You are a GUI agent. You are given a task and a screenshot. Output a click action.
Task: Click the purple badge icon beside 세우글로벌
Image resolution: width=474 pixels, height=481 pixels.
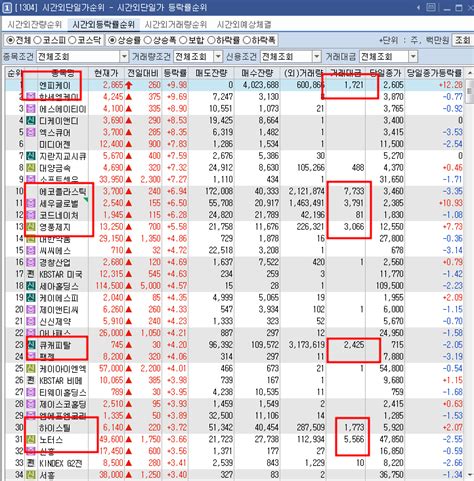(x=31, y=203)
